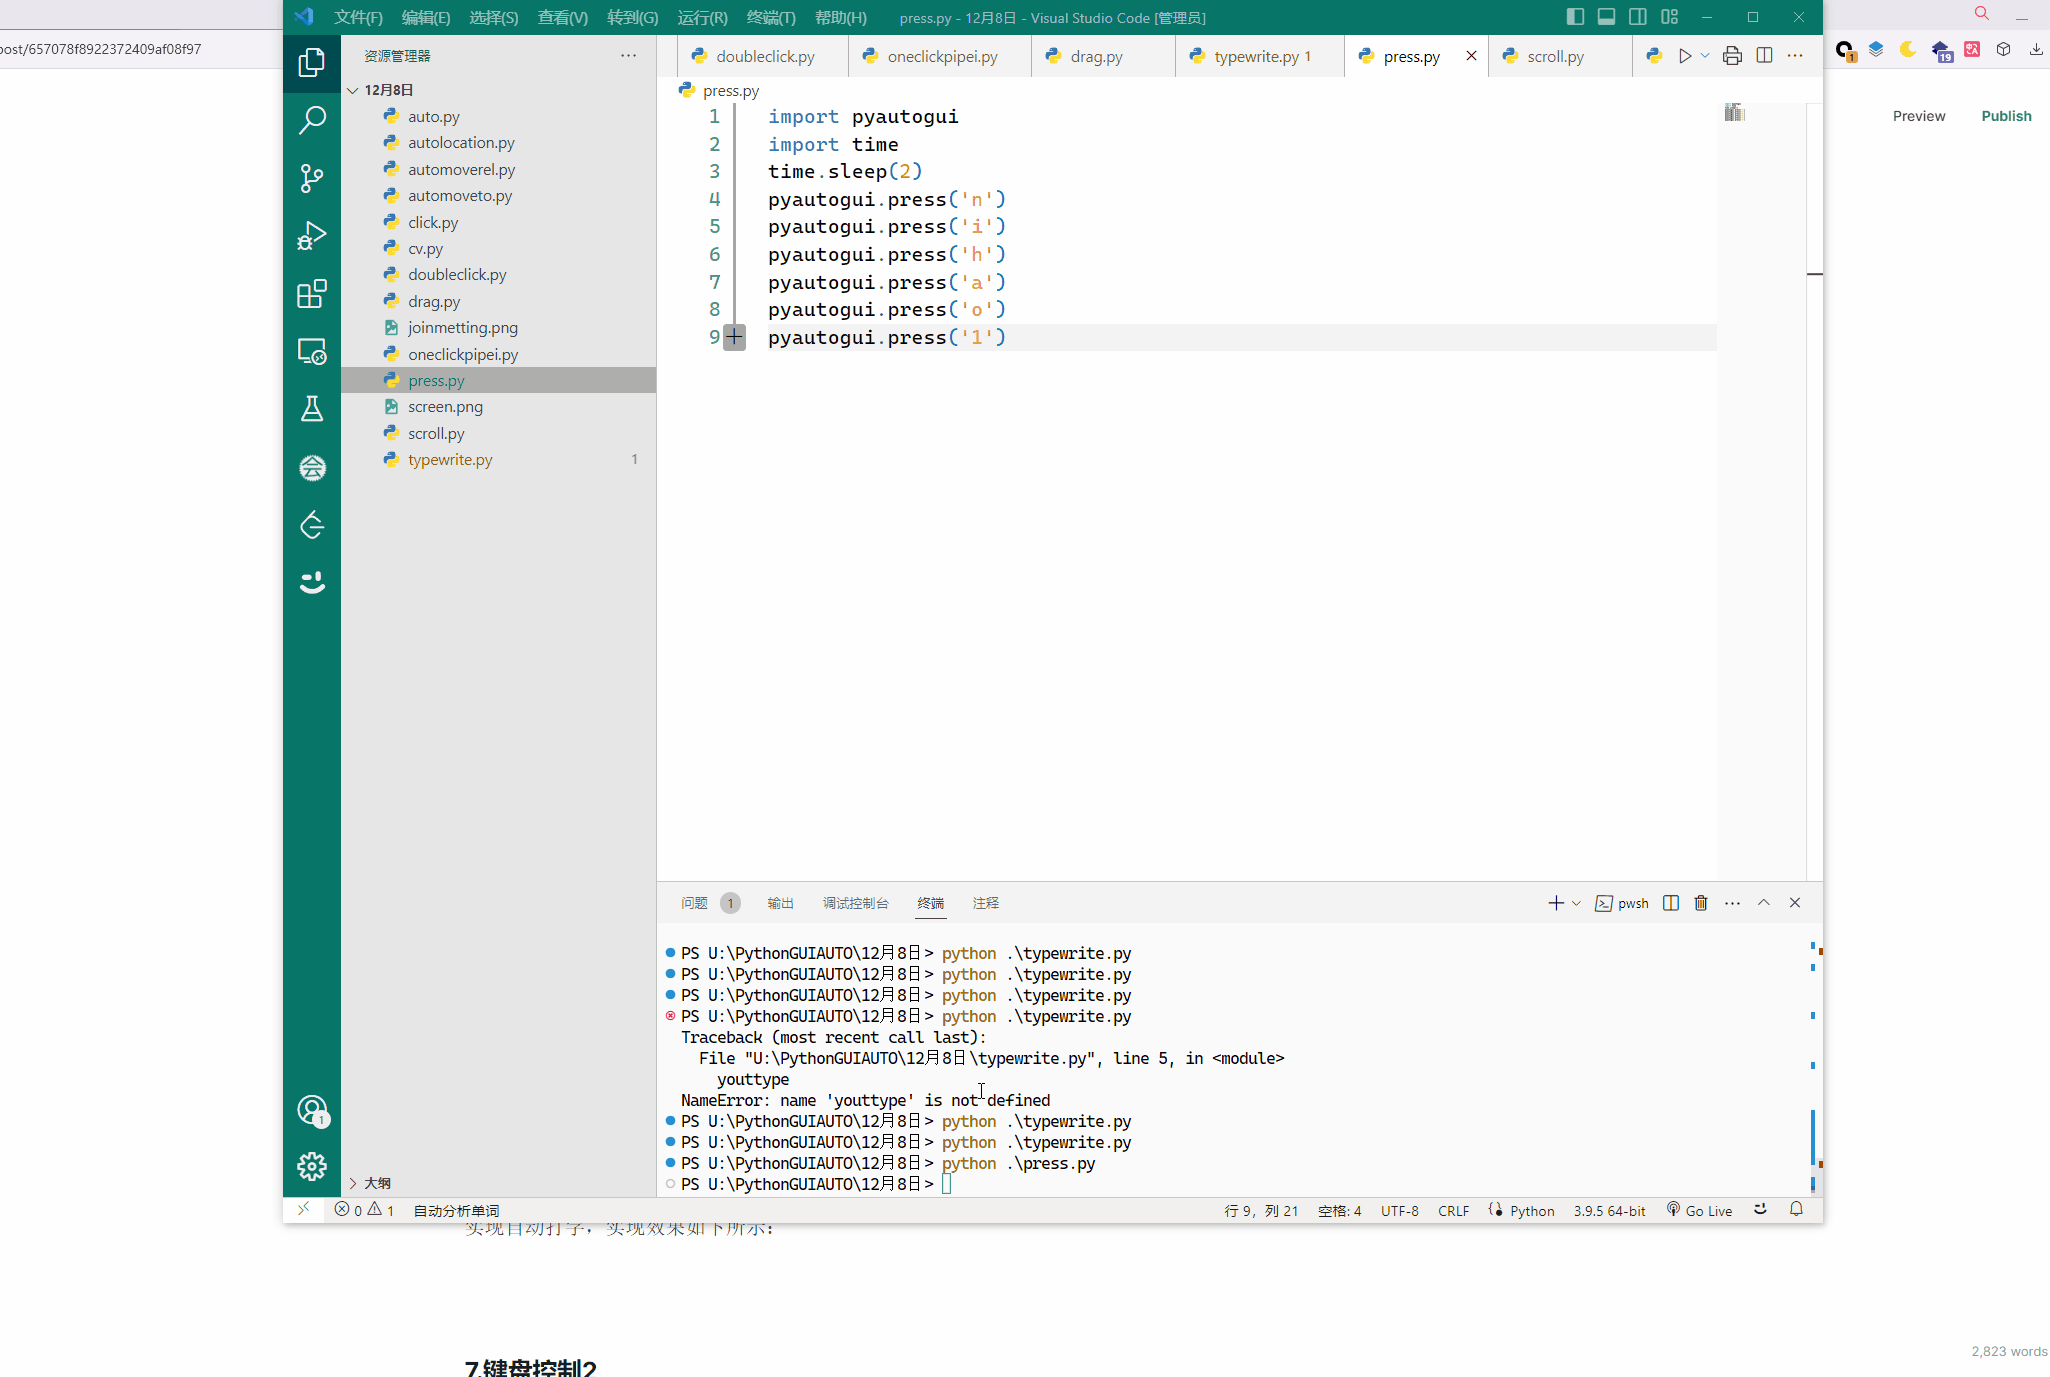Click the print icon in editor toolbar
The image size is (2050, 1377).
[x=1732, y=56]
